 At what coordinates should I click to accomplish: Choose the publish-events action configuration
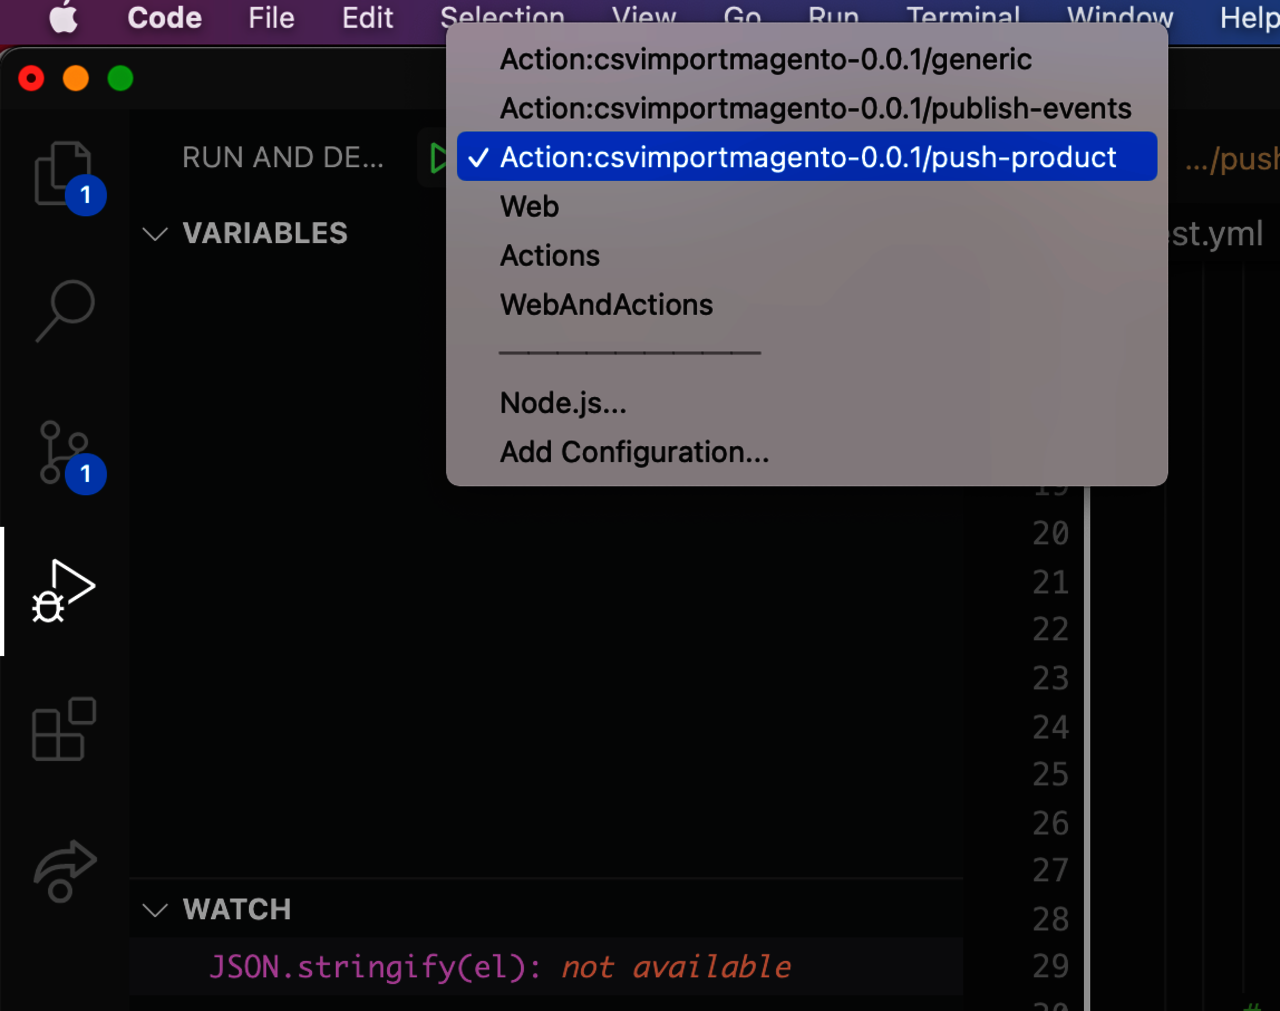815,108
